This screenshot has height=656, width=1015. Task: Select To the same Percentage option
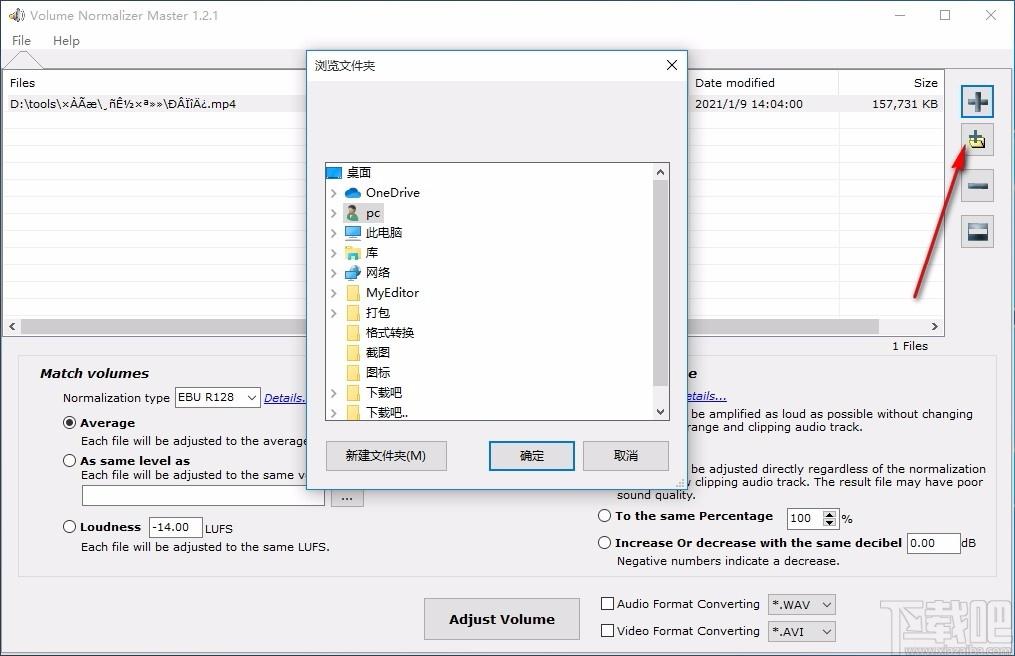[x=604, y=515]
